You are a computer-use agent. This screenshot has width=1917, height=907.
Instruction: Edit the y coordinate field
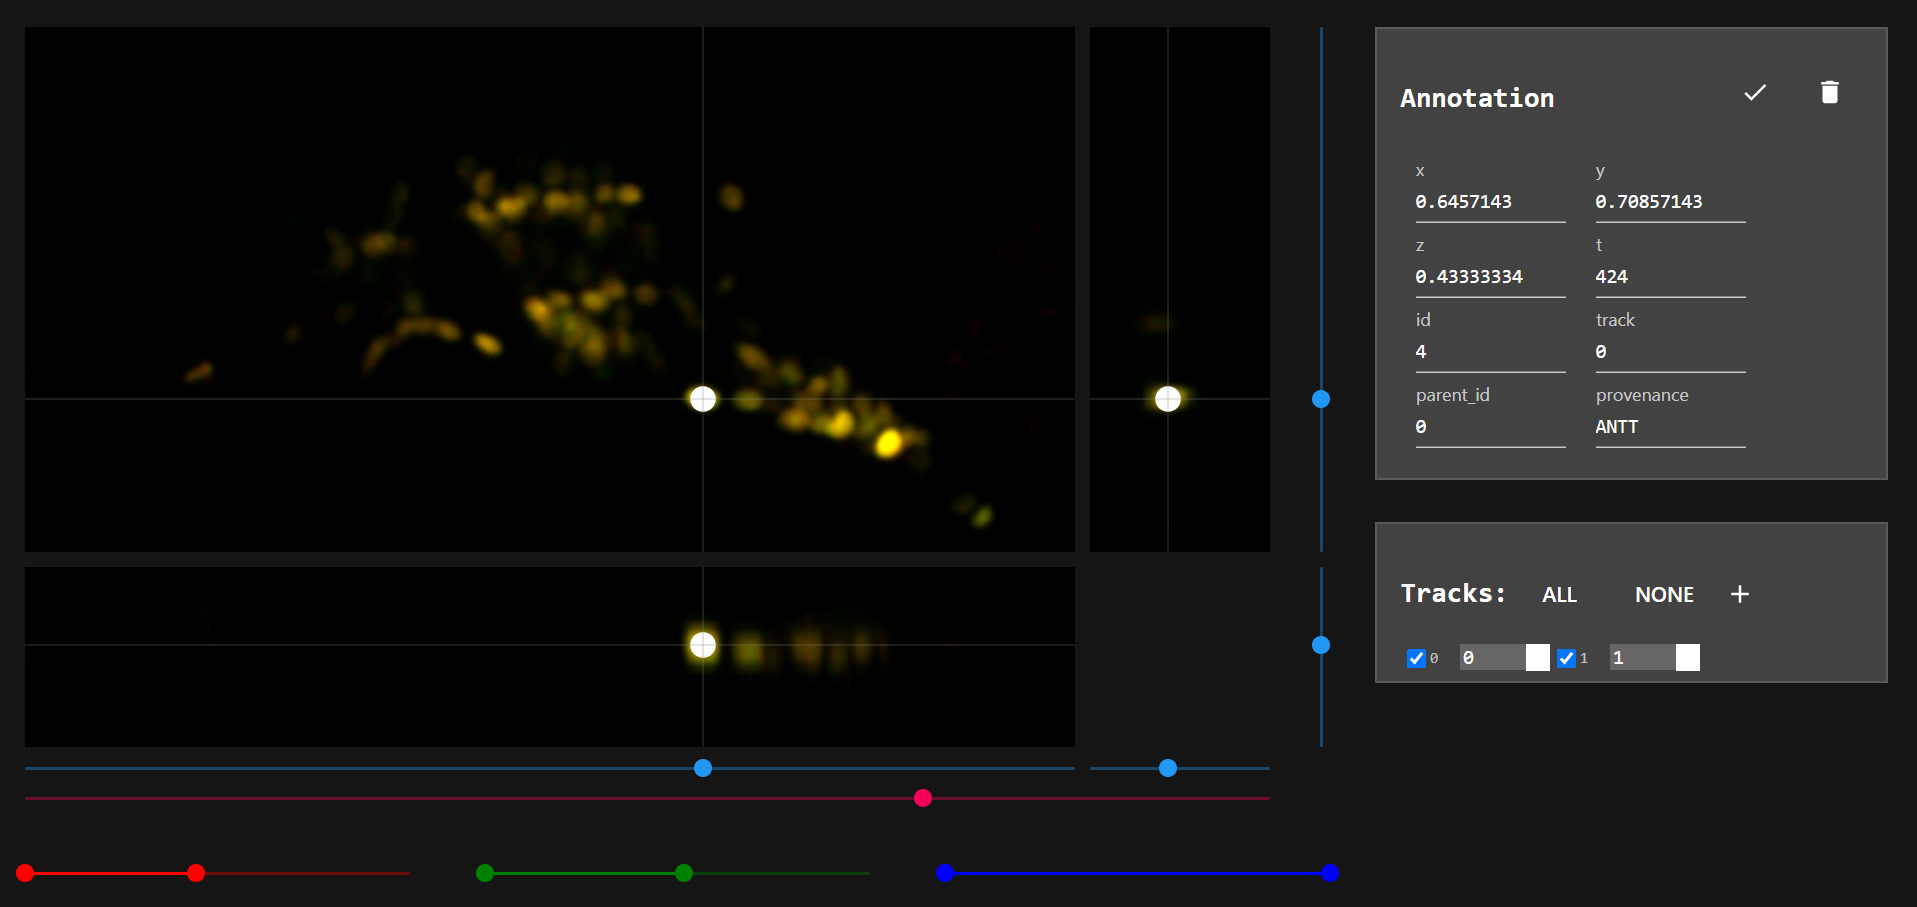1670,202
